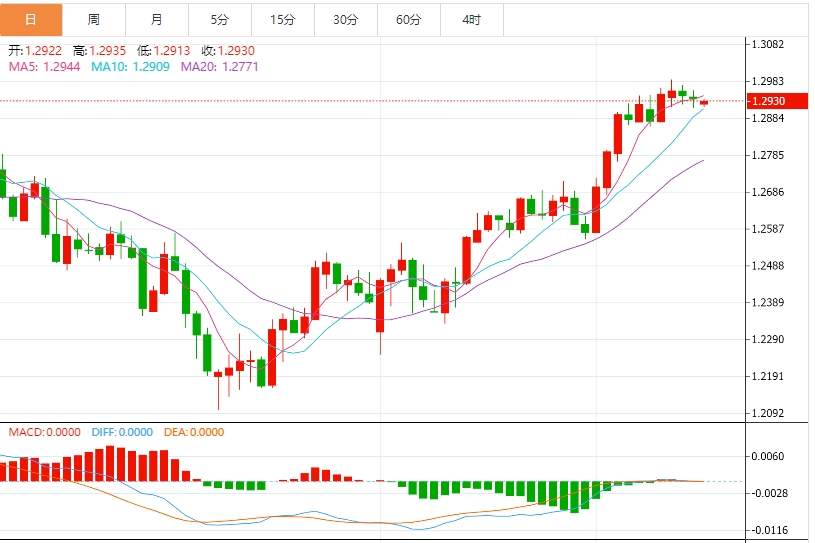Image resolution: width=815 pixels, height=543 pixels.
Task: Click the MACD: 0.0000 legend label
Action: click(44, 432)
